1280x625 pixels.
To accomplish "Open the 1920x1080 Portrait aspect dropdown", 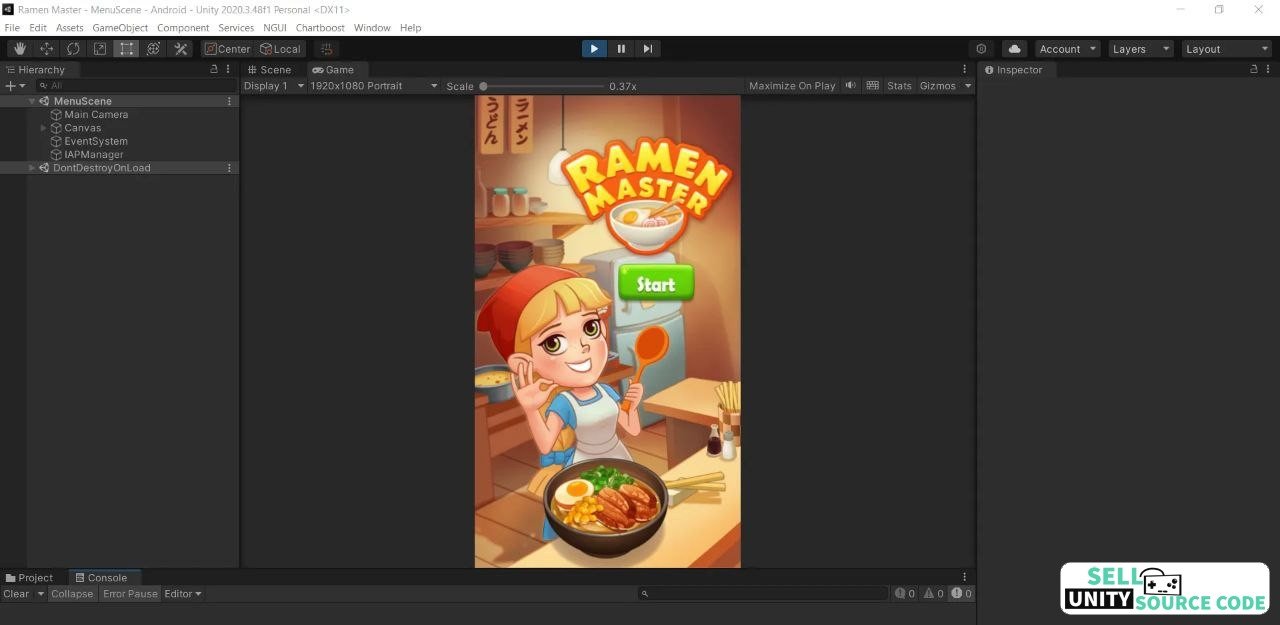I will [373, 86].
